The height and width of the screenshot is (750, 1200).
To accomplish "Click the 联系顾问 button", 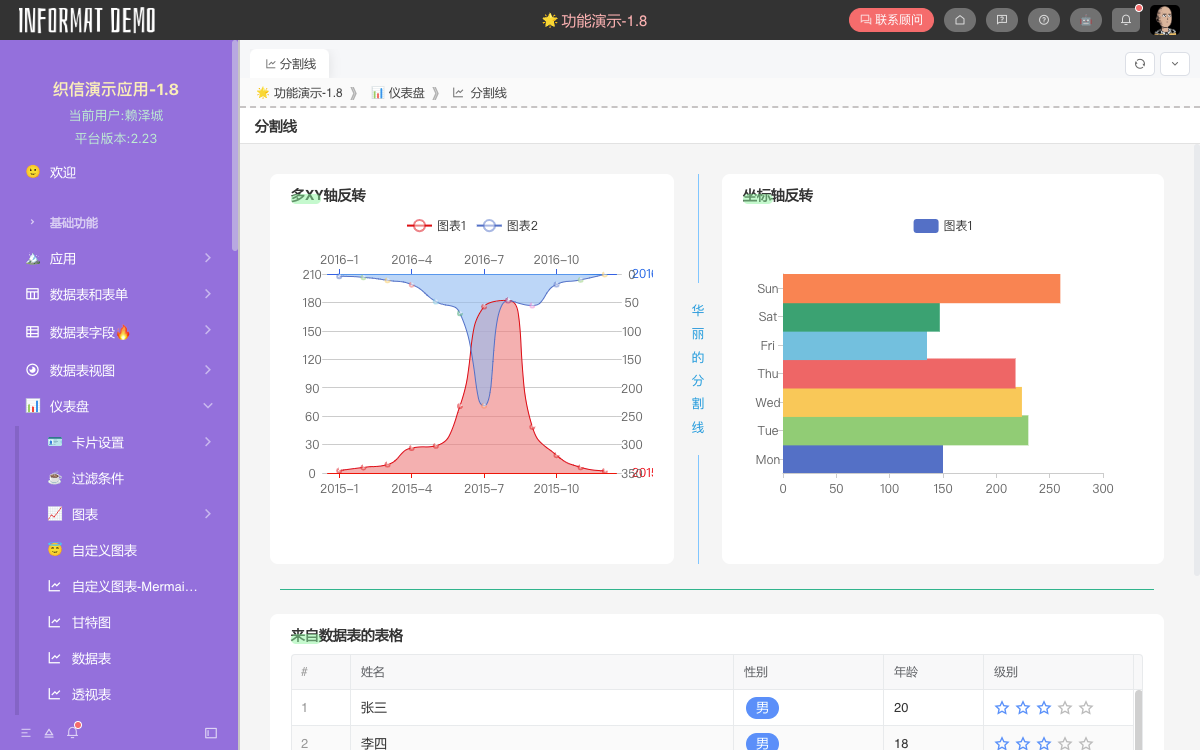I will coord(891,19).
